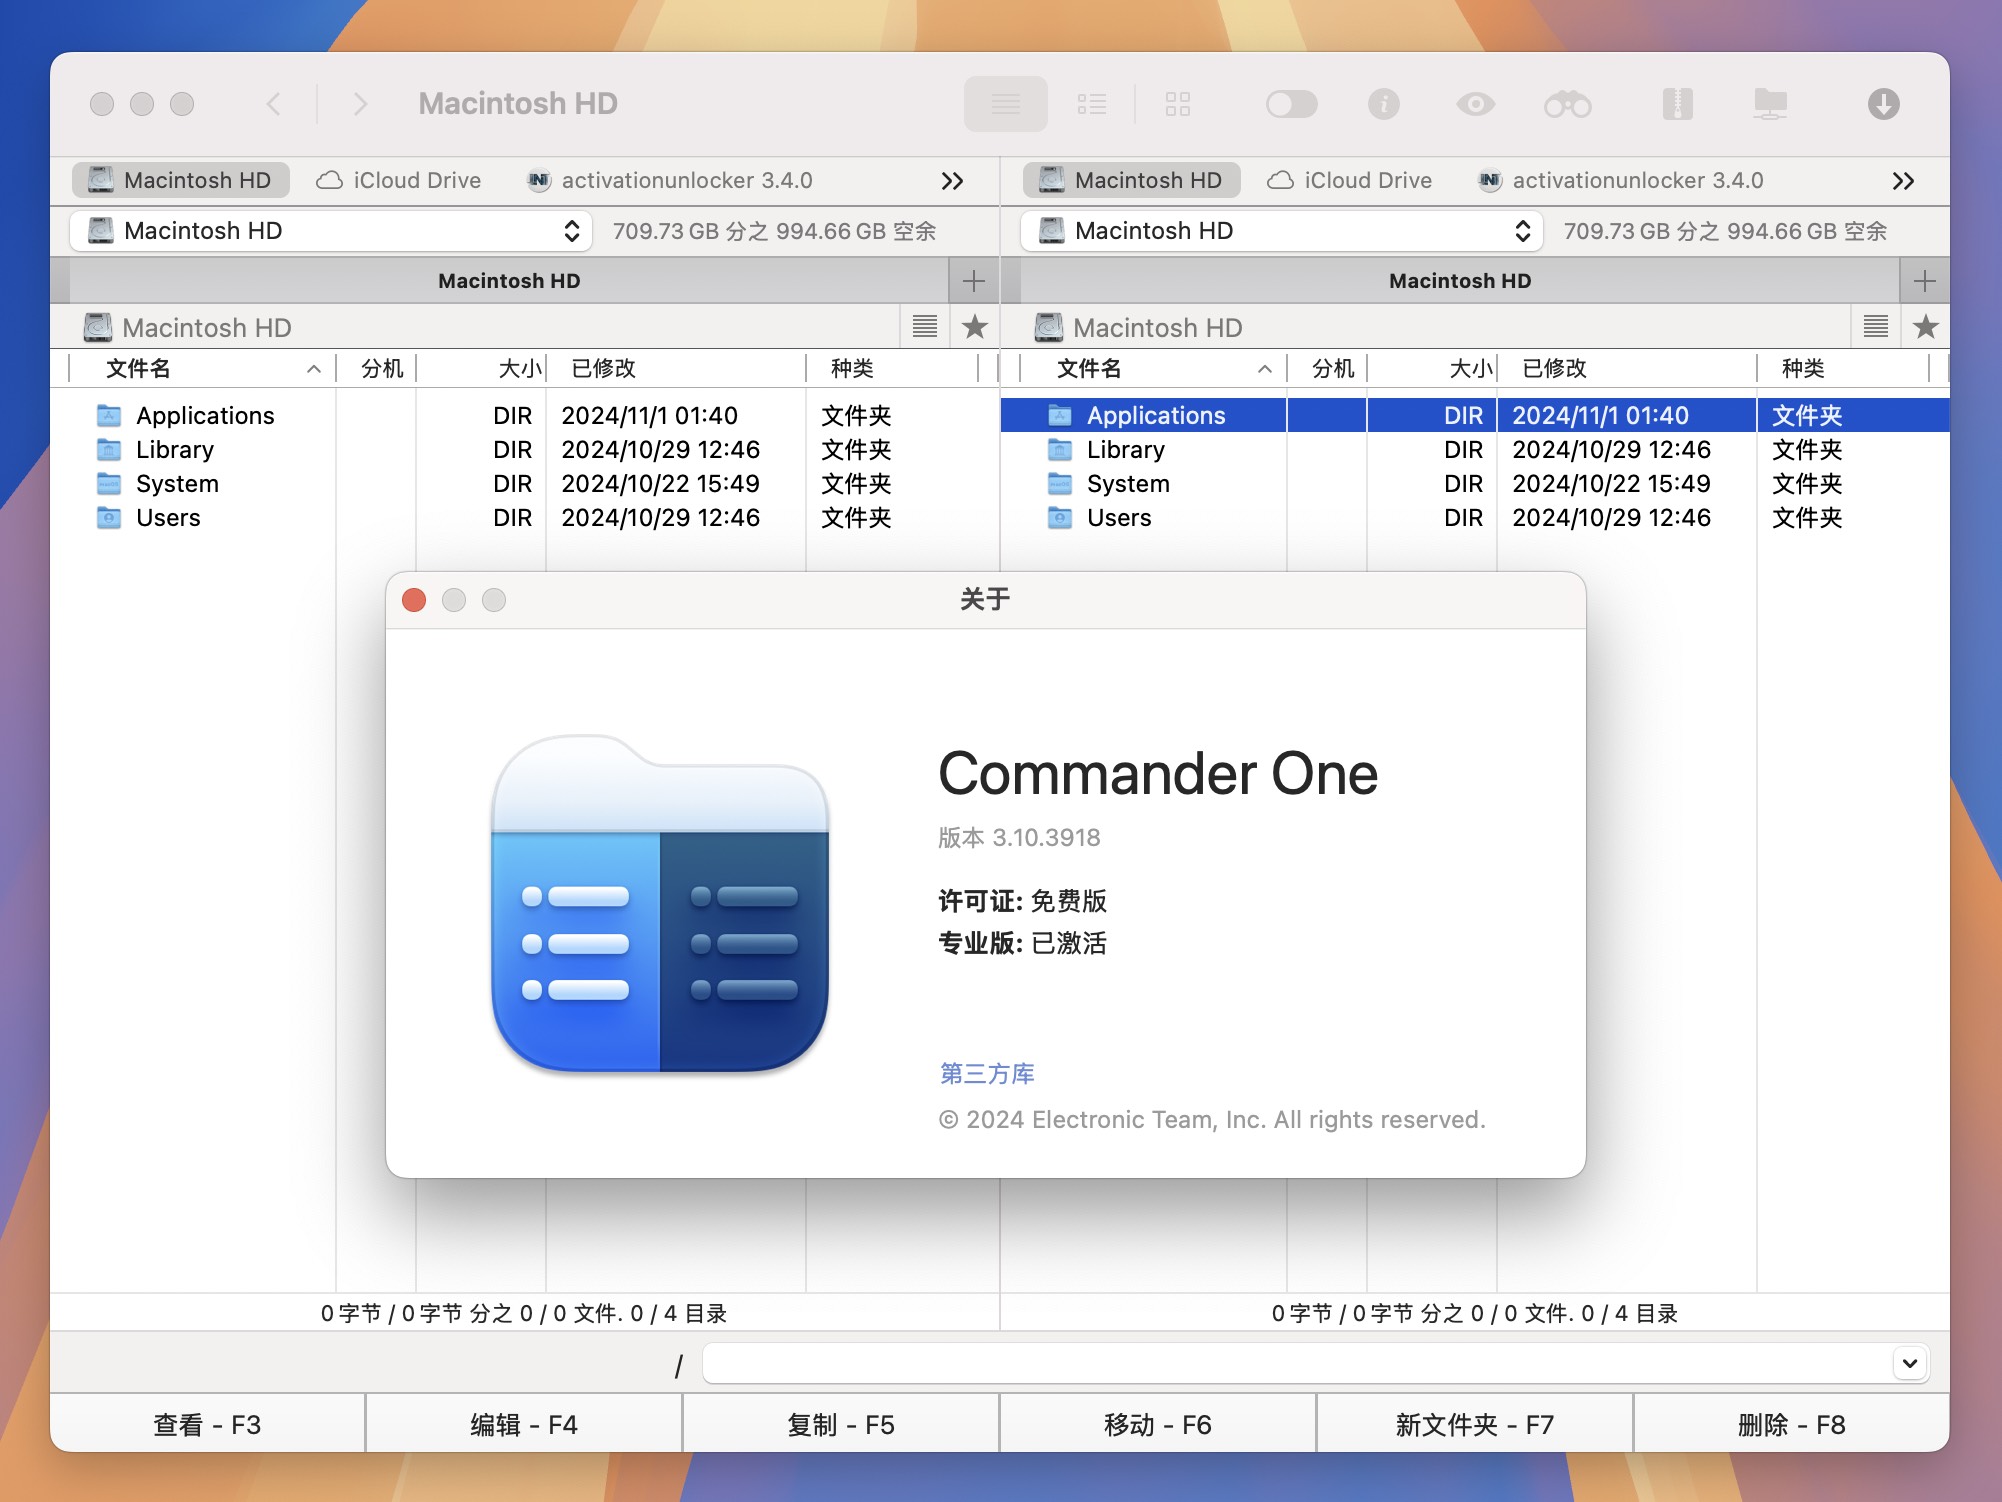Image resolution: width=2002 pixels, height=1502 pixels.
Task: Click the Commander One app icon
Action: click(660, 904)
